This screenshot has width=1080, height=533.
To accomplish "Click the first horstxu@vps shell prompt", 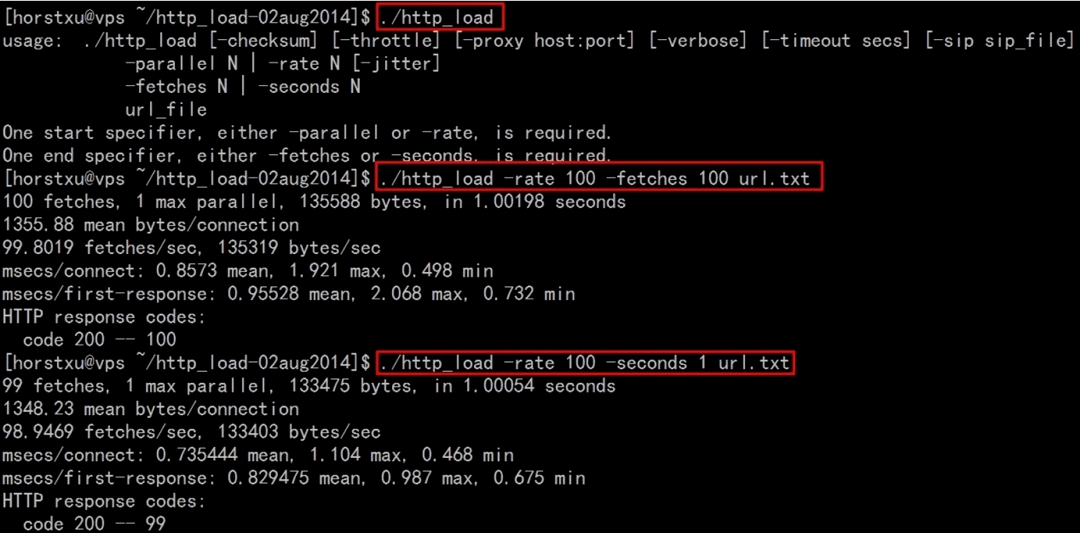I will 187,17.
